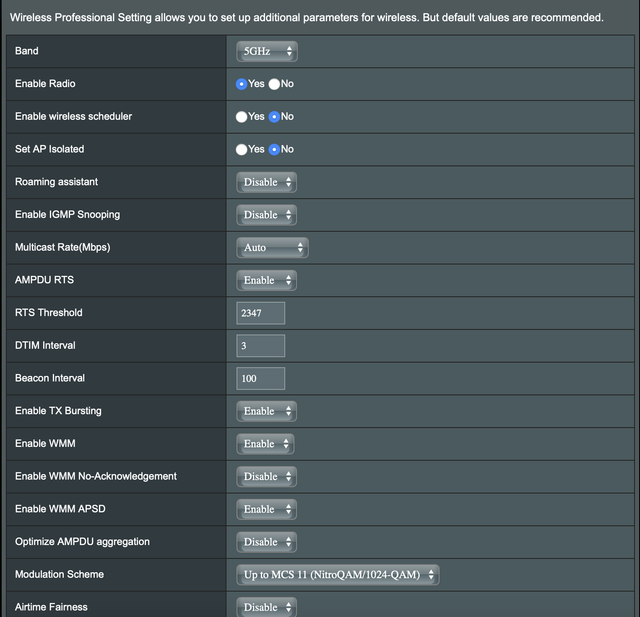Change the AMPDU RTS dropdown
Viewport: 640px width, 617px height.
[x=267, y=280]
